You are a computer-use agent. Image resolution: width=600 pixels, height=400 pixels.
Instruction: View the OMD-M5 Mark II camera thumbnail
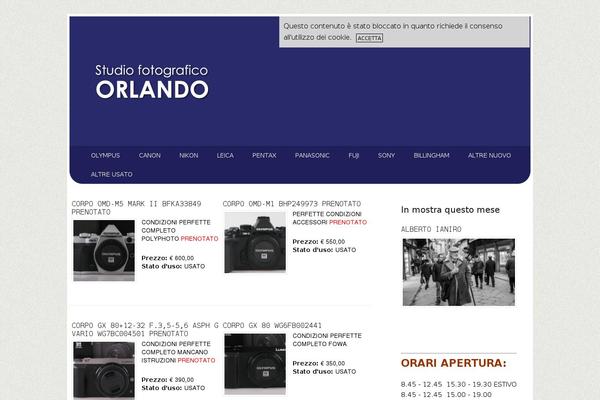pos(104,250)
